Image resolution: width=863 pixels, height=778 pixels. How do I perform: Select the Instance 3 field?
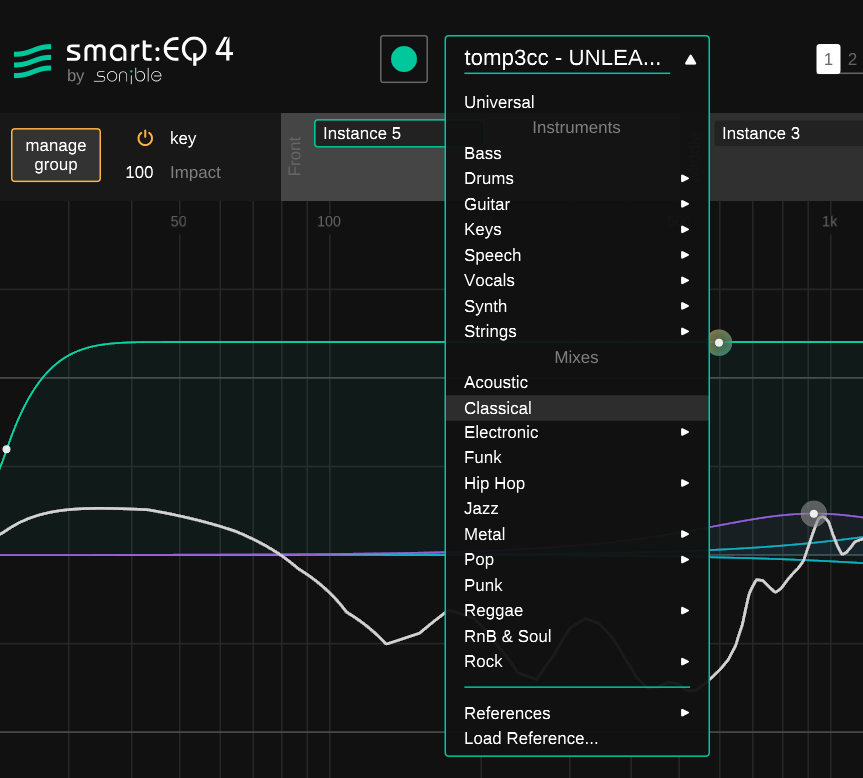(785, 134)
